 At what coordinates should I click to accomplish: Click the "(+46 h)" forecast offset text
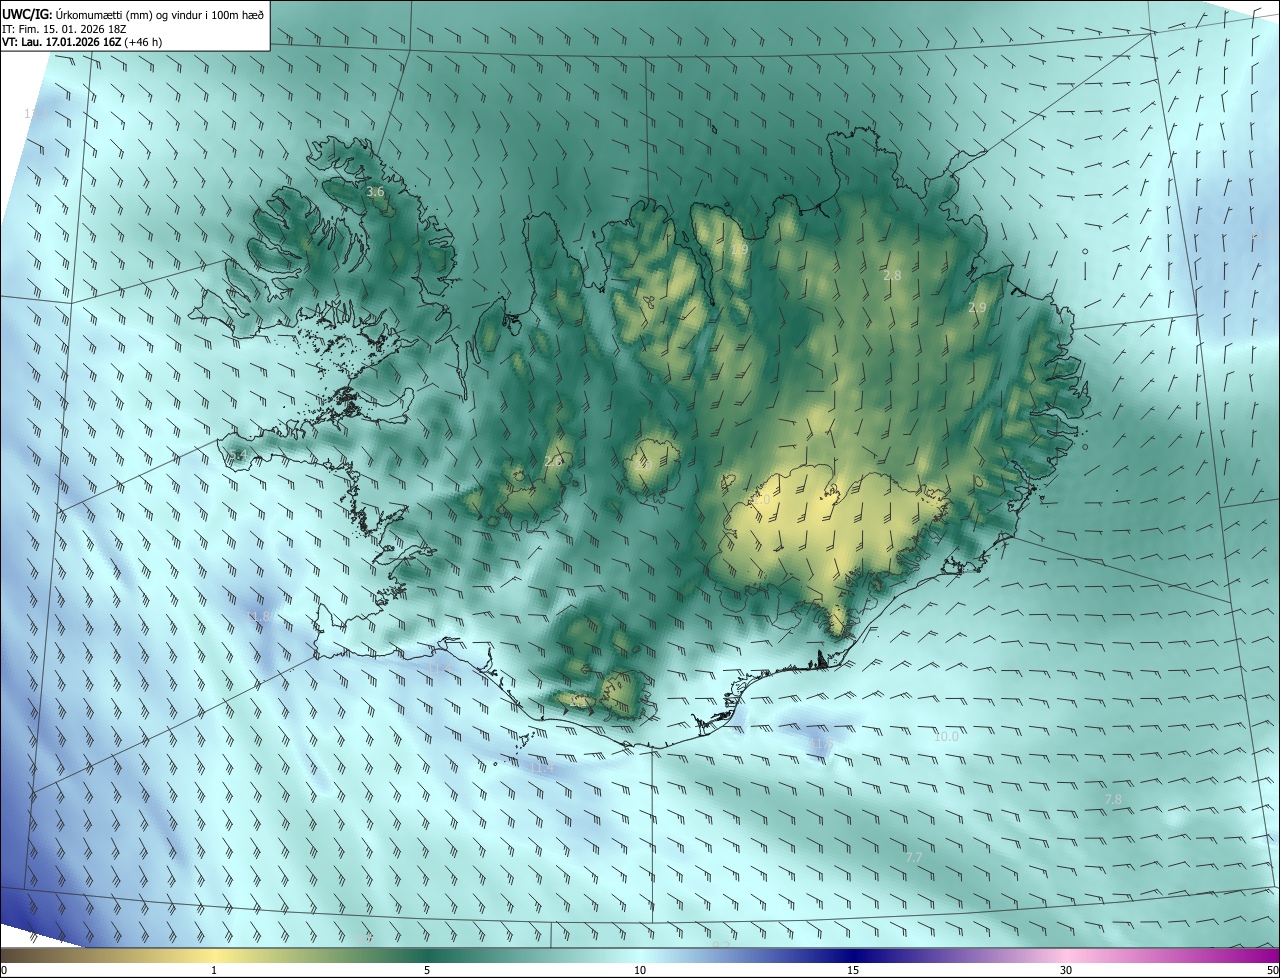(144, 42)
